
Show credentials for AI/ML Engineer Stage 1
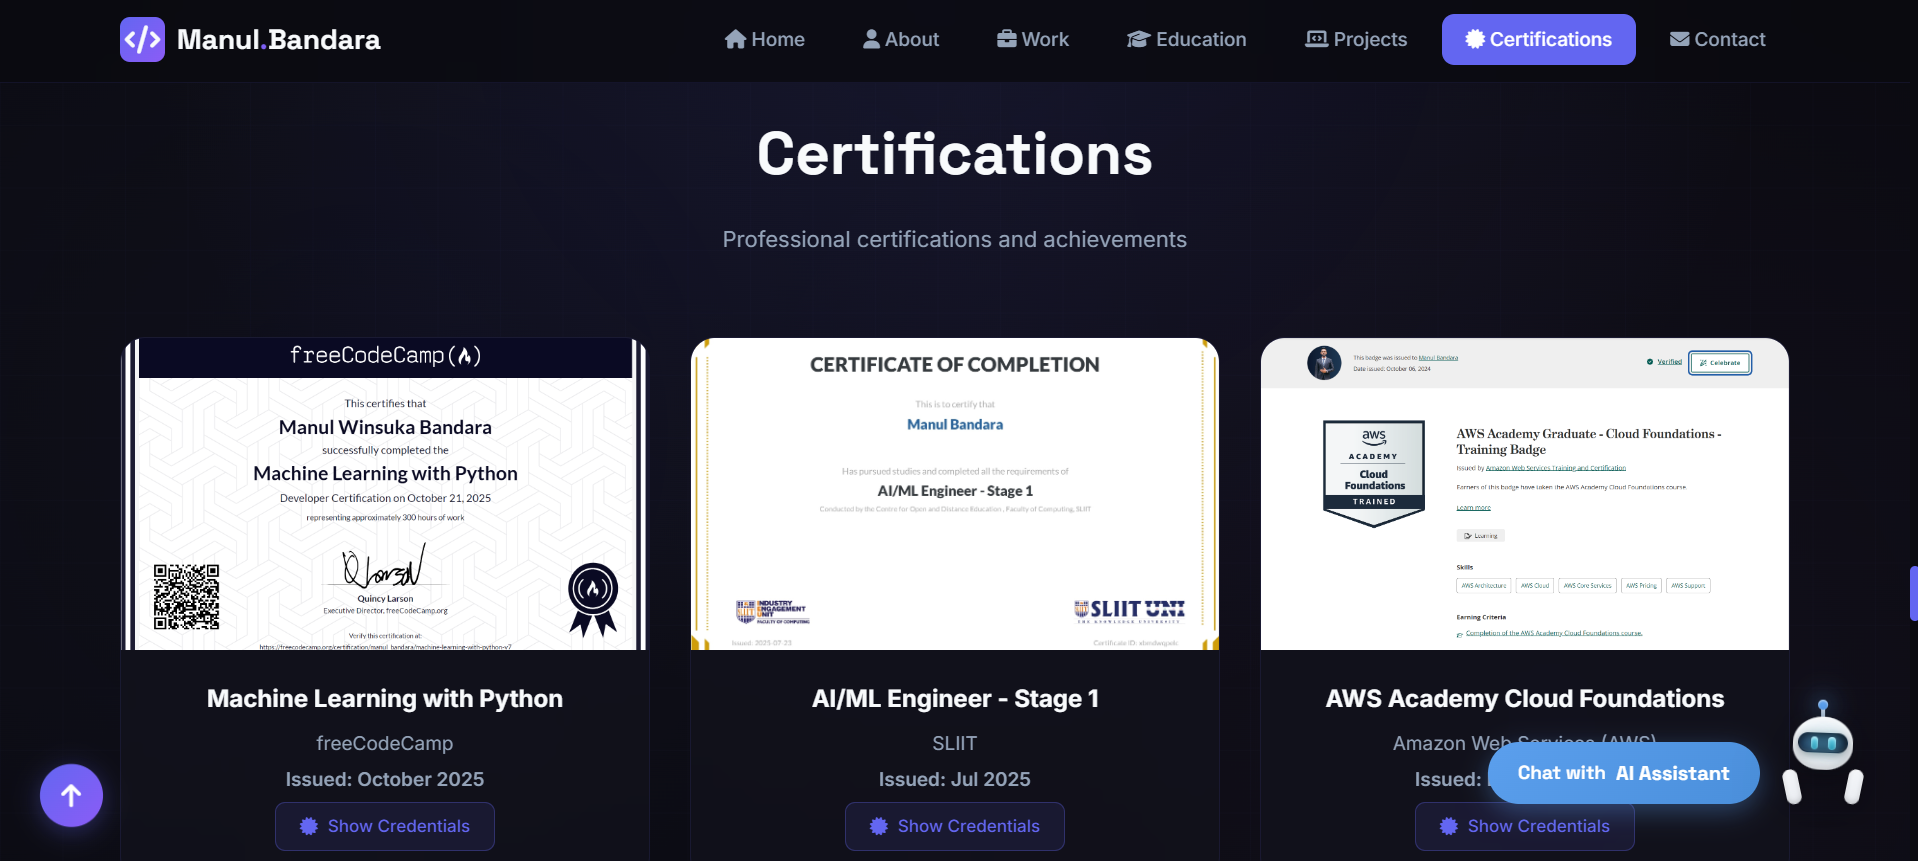coord(955,826)
